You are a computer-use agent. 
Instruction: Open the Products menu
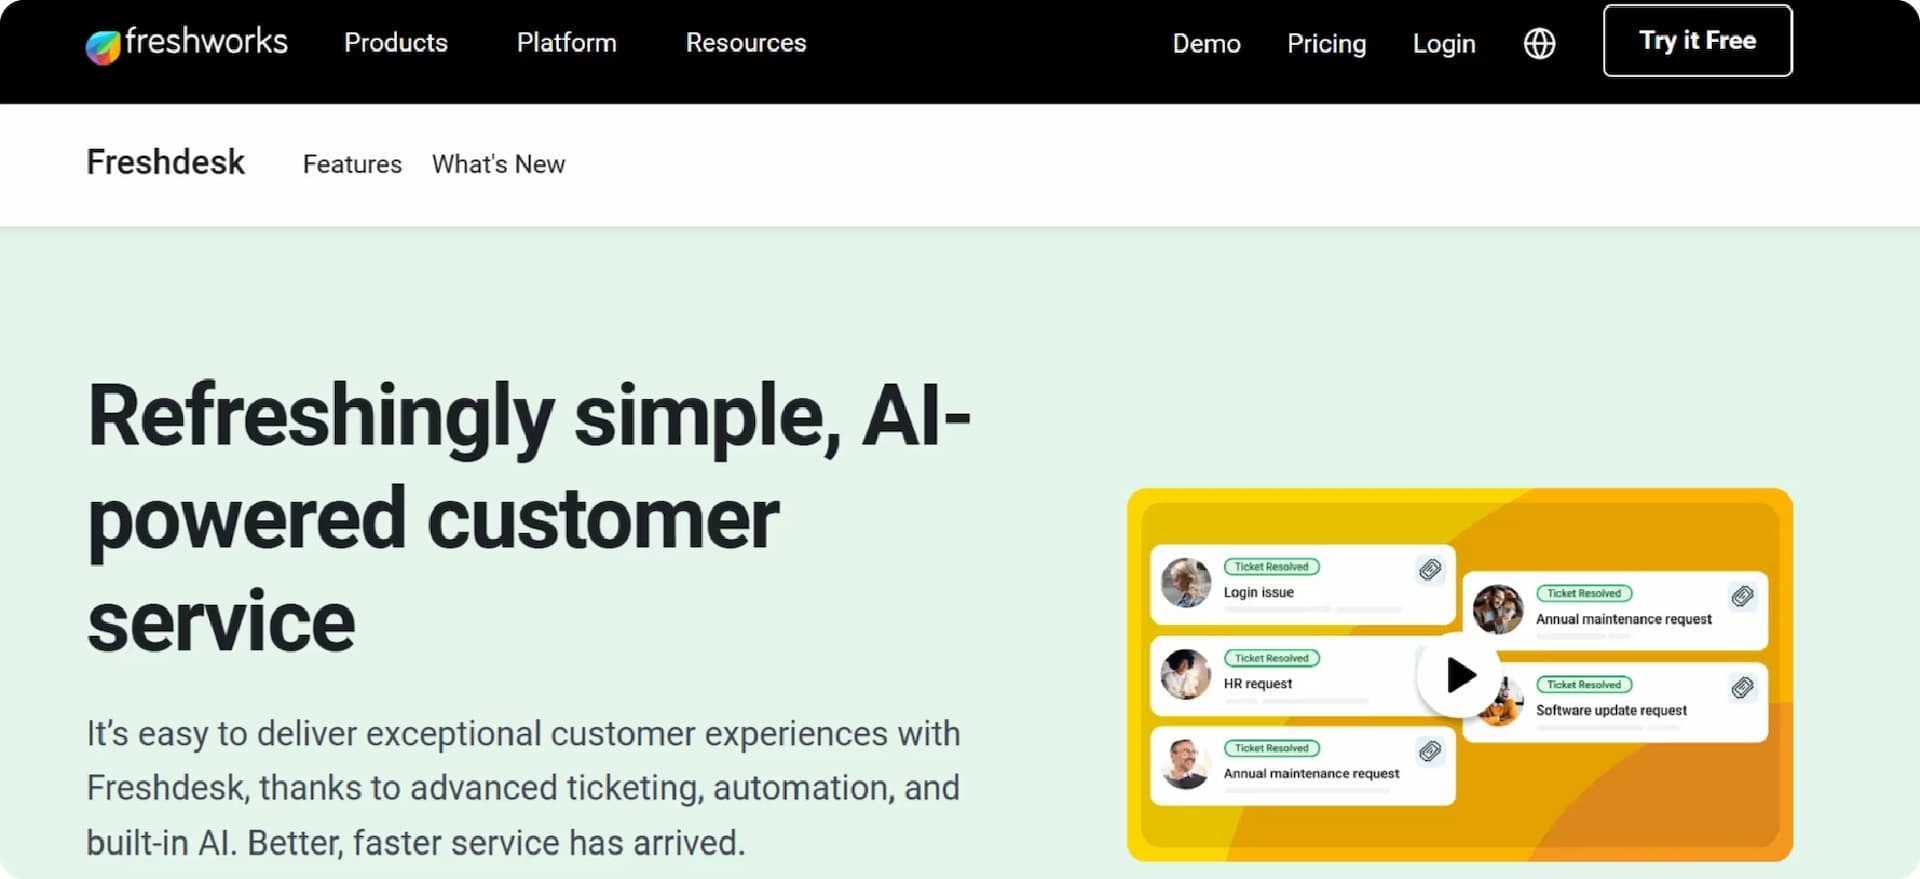(x=396, y=43)
